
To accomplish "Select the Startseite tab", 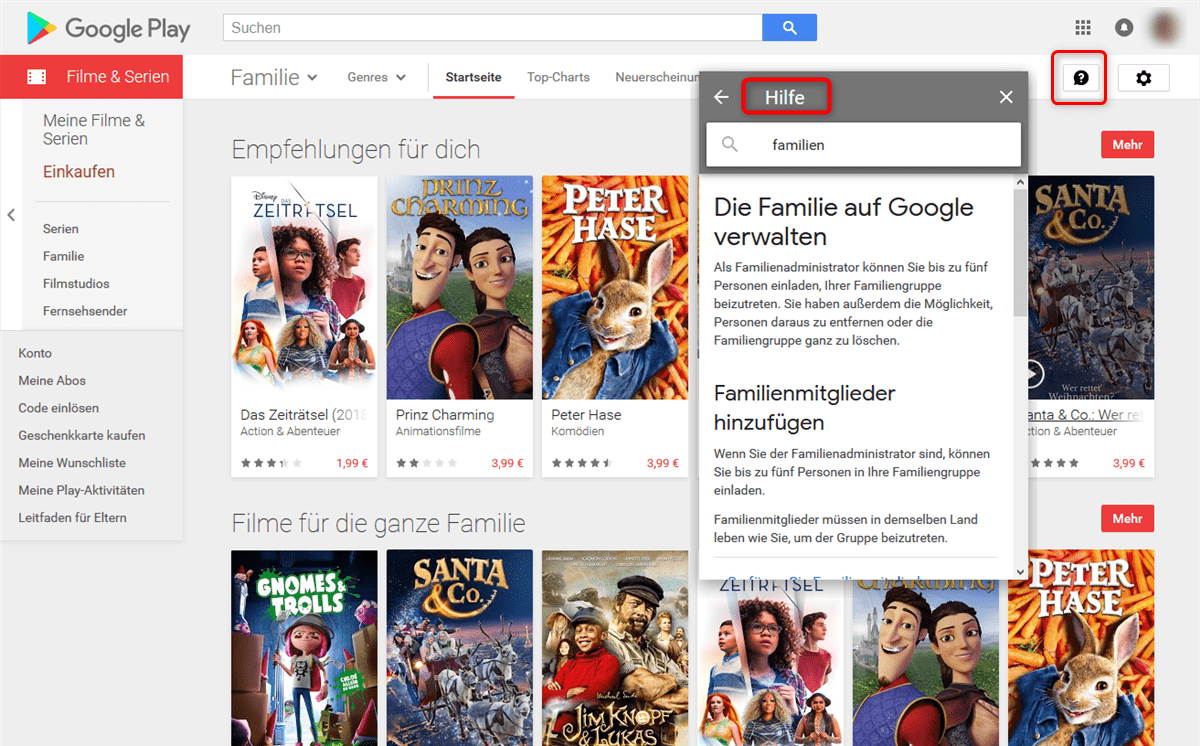I will click(473, 77).
